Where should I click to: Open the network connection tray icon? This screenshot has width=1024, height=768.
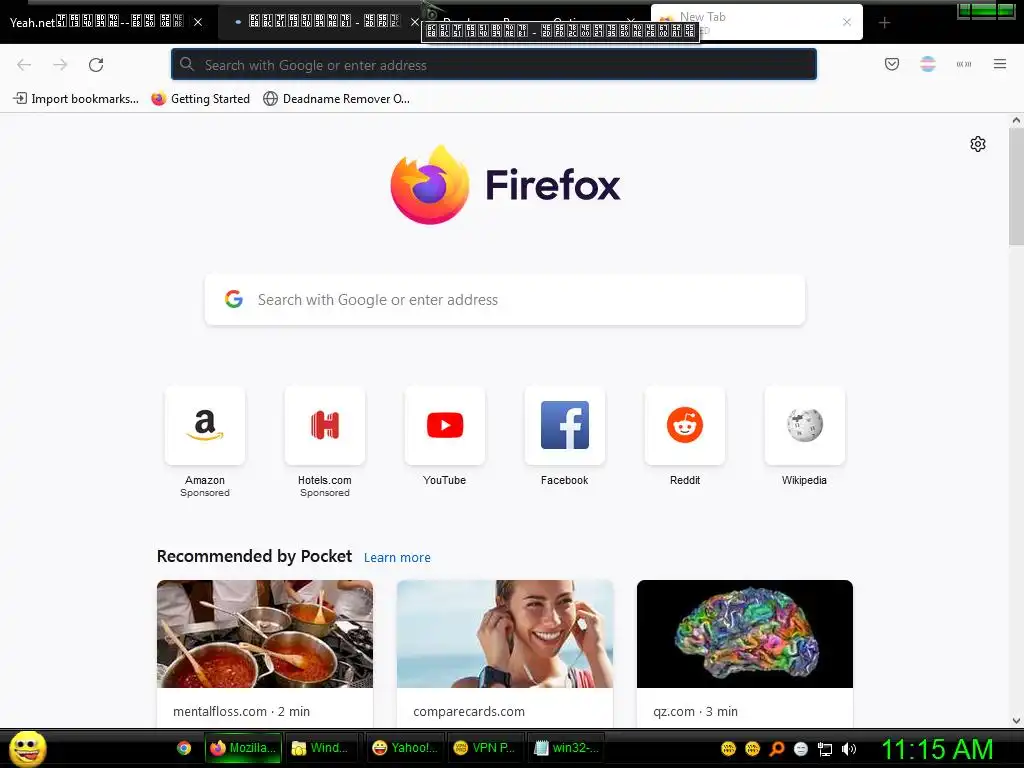tap(825, 749)
